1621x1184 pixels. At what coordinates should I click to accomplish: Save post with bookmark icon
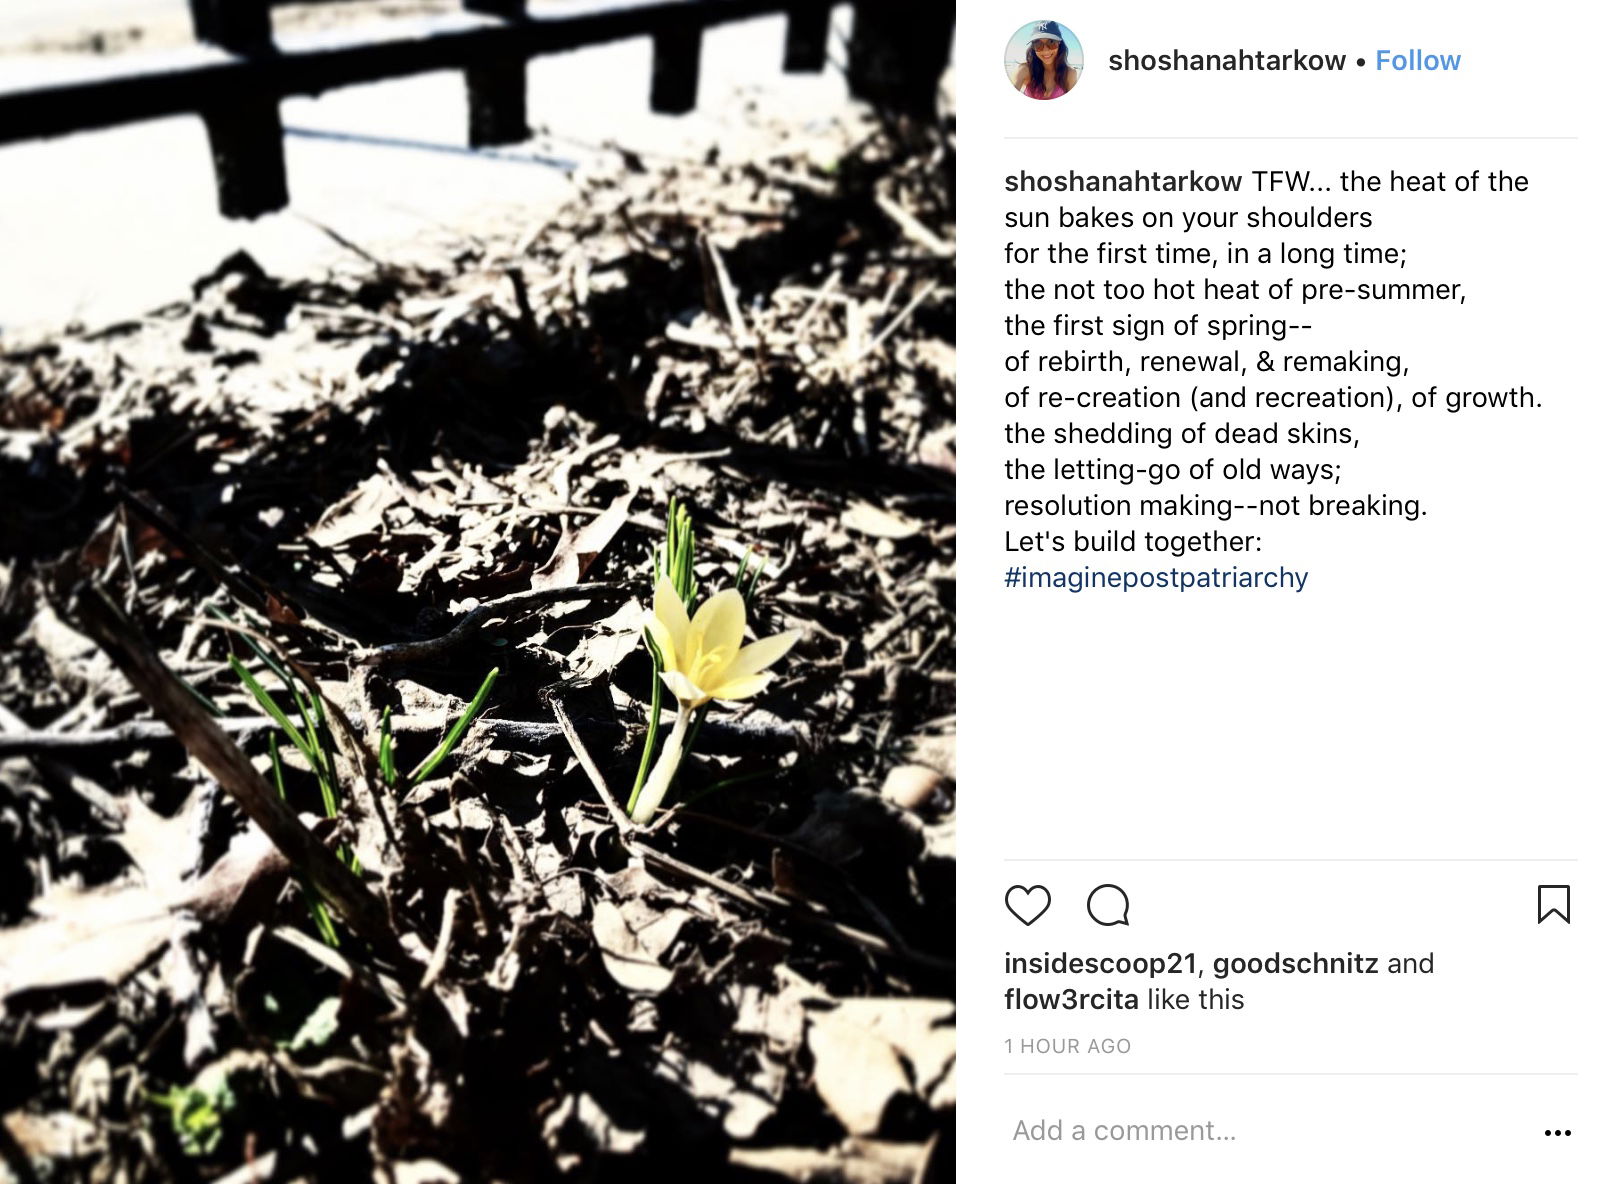pyautogui.click(x=1553, y=904)
